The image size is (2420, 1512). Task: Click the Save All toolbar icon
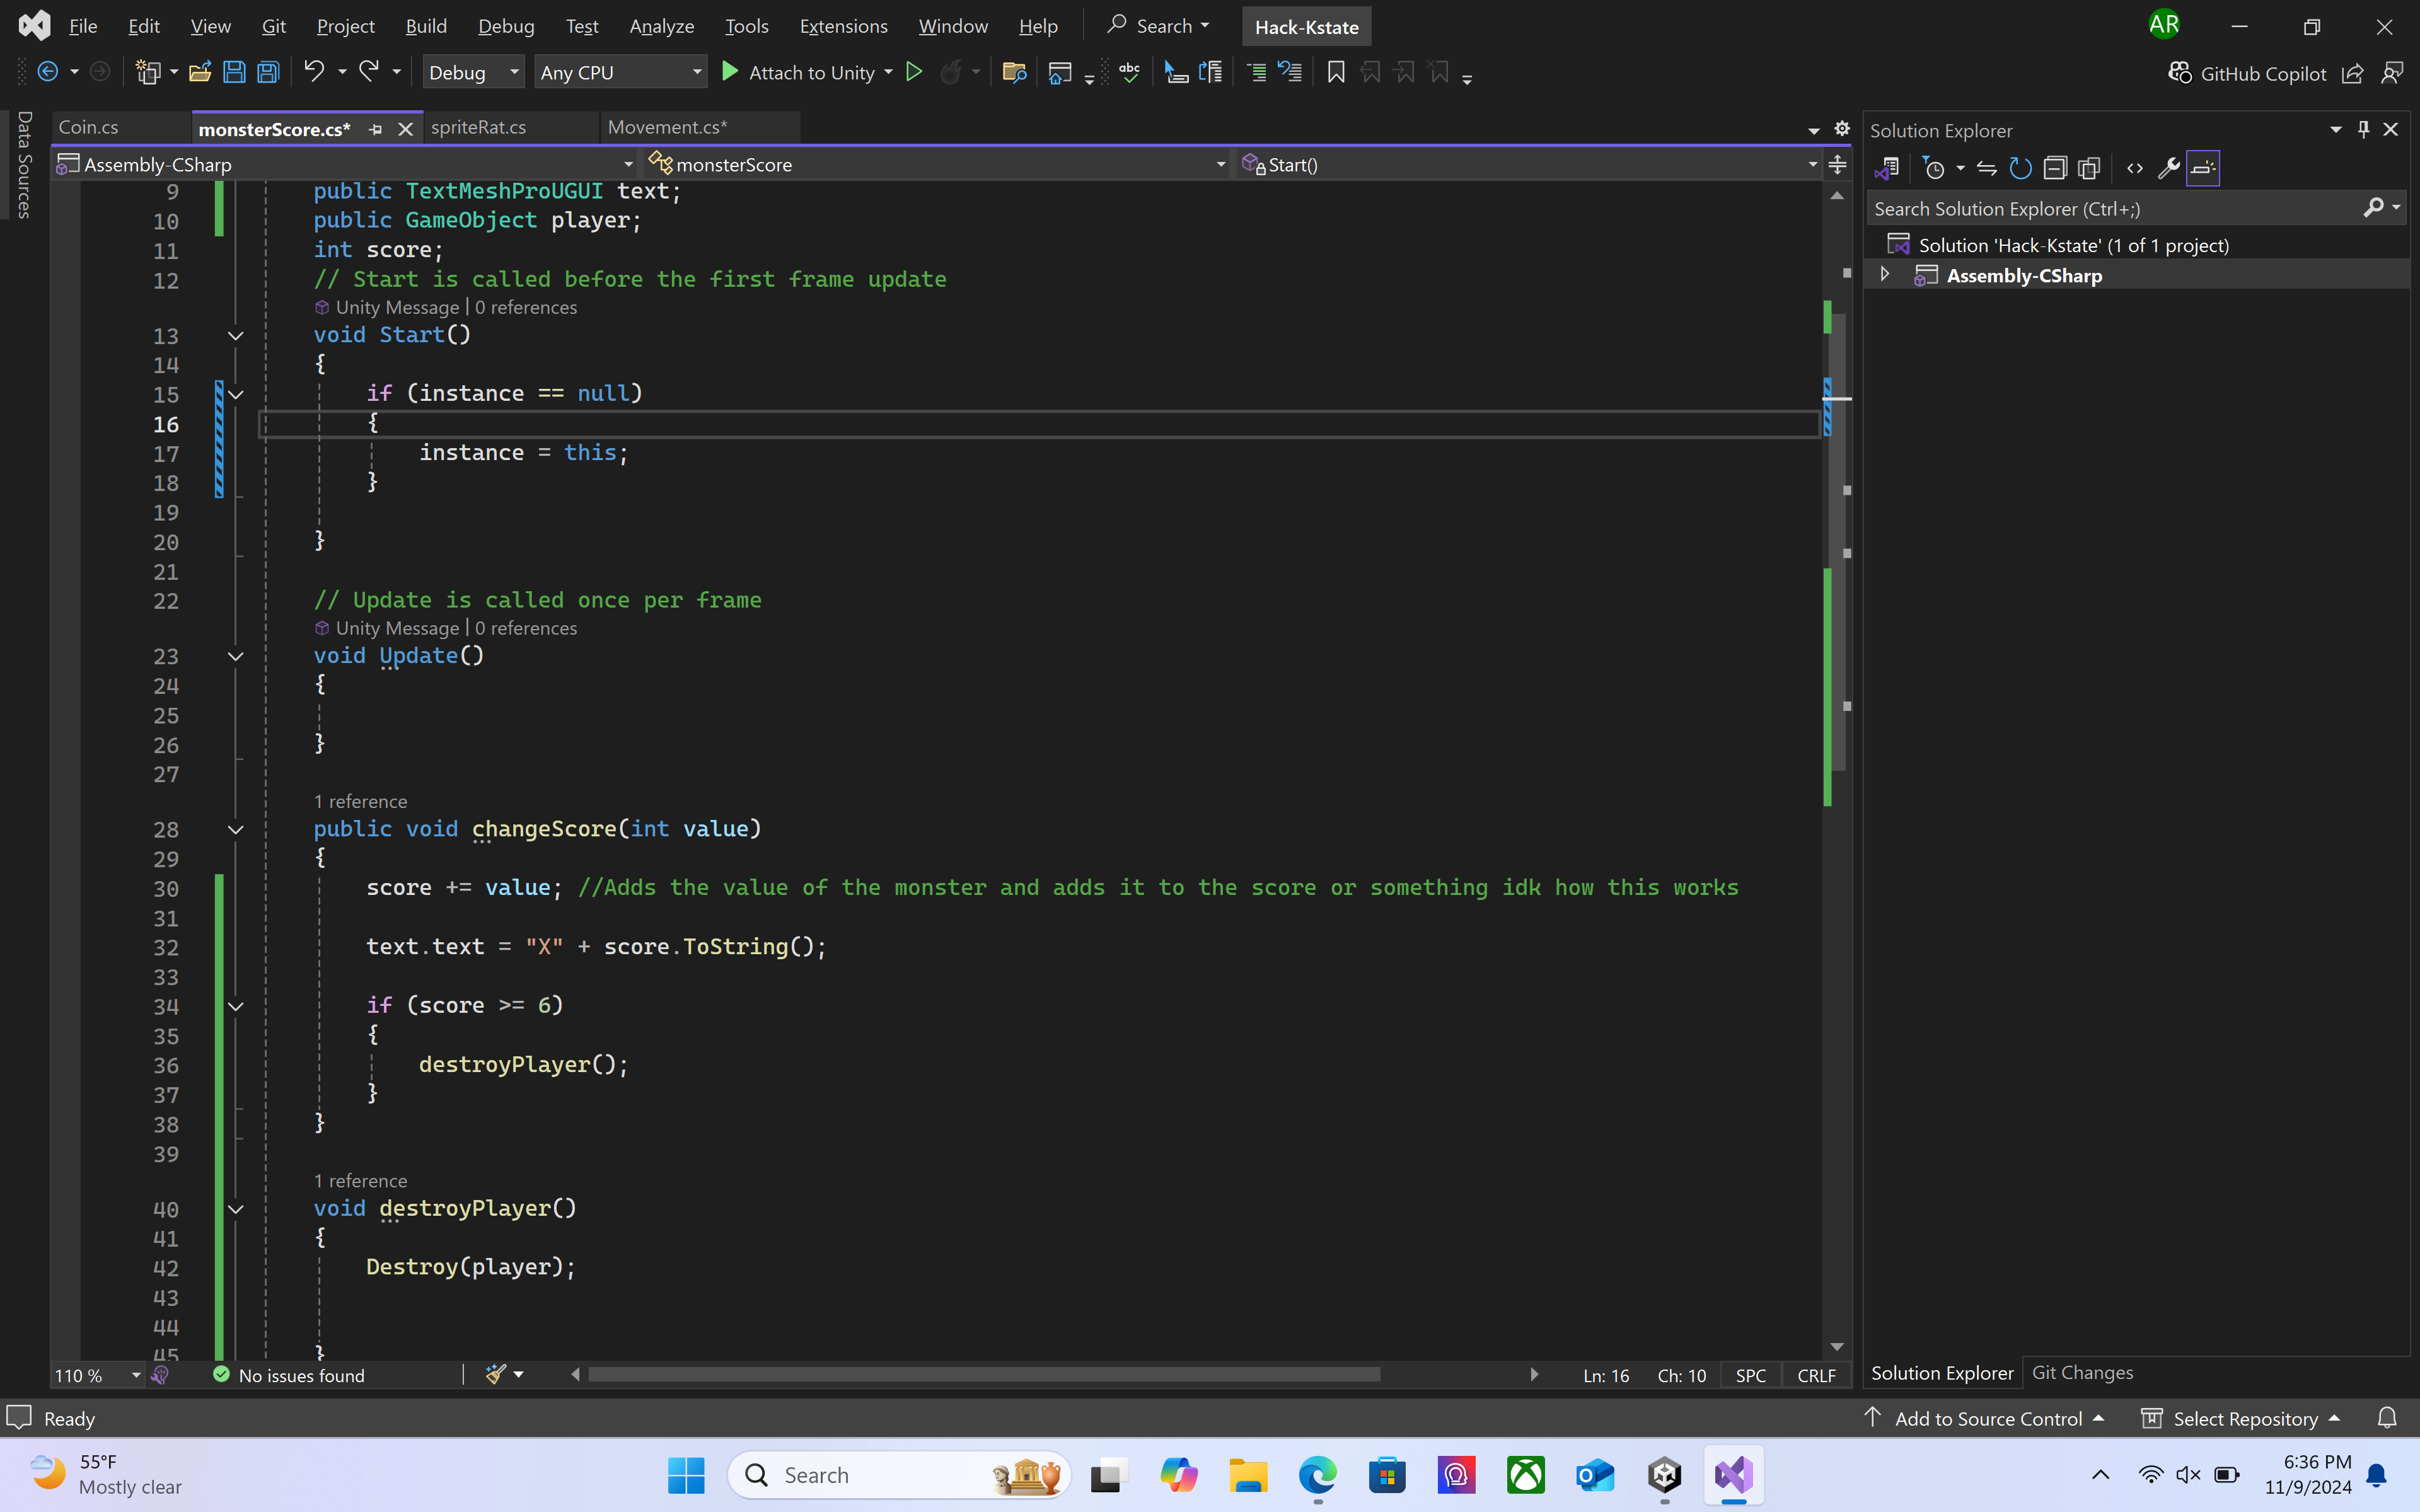(x=268, y=72)
